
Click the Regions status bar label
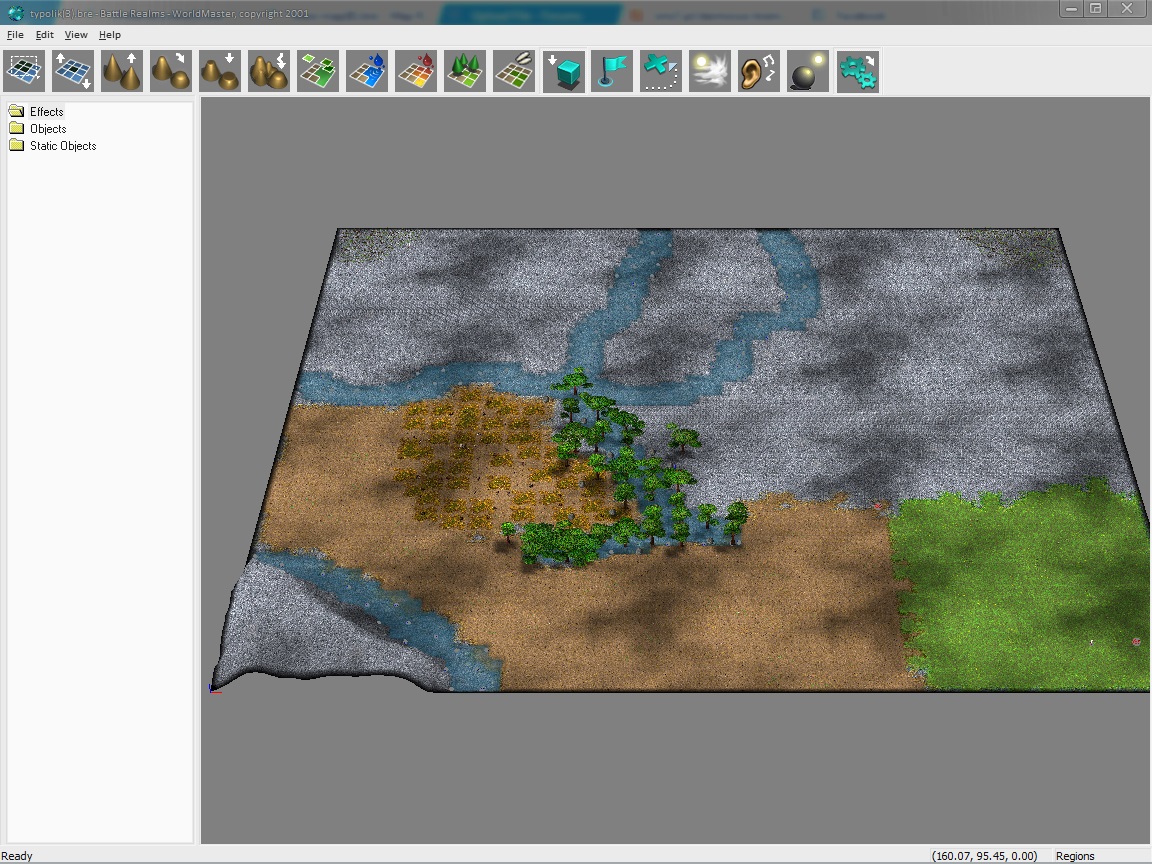(x=1075, y=856)
